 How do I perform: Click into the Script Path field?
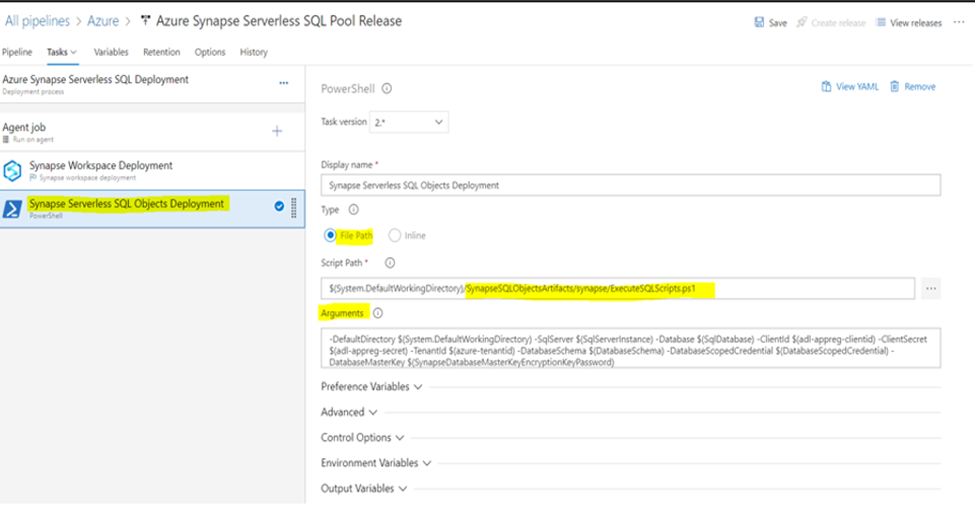pyautogui.click(x=617, y=289)
